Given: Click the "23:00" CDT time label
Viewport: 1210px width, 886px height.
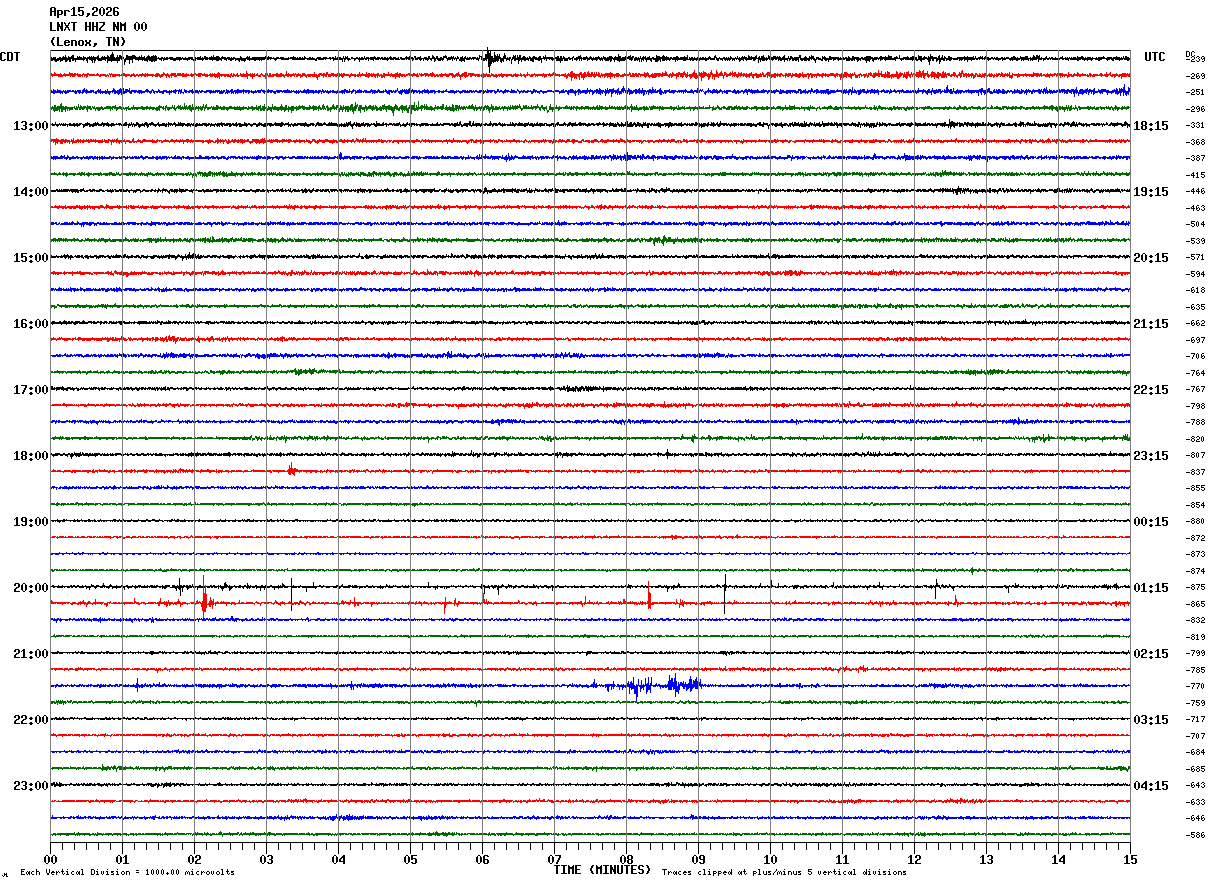Looking at the screenshot, I should 31,786.
